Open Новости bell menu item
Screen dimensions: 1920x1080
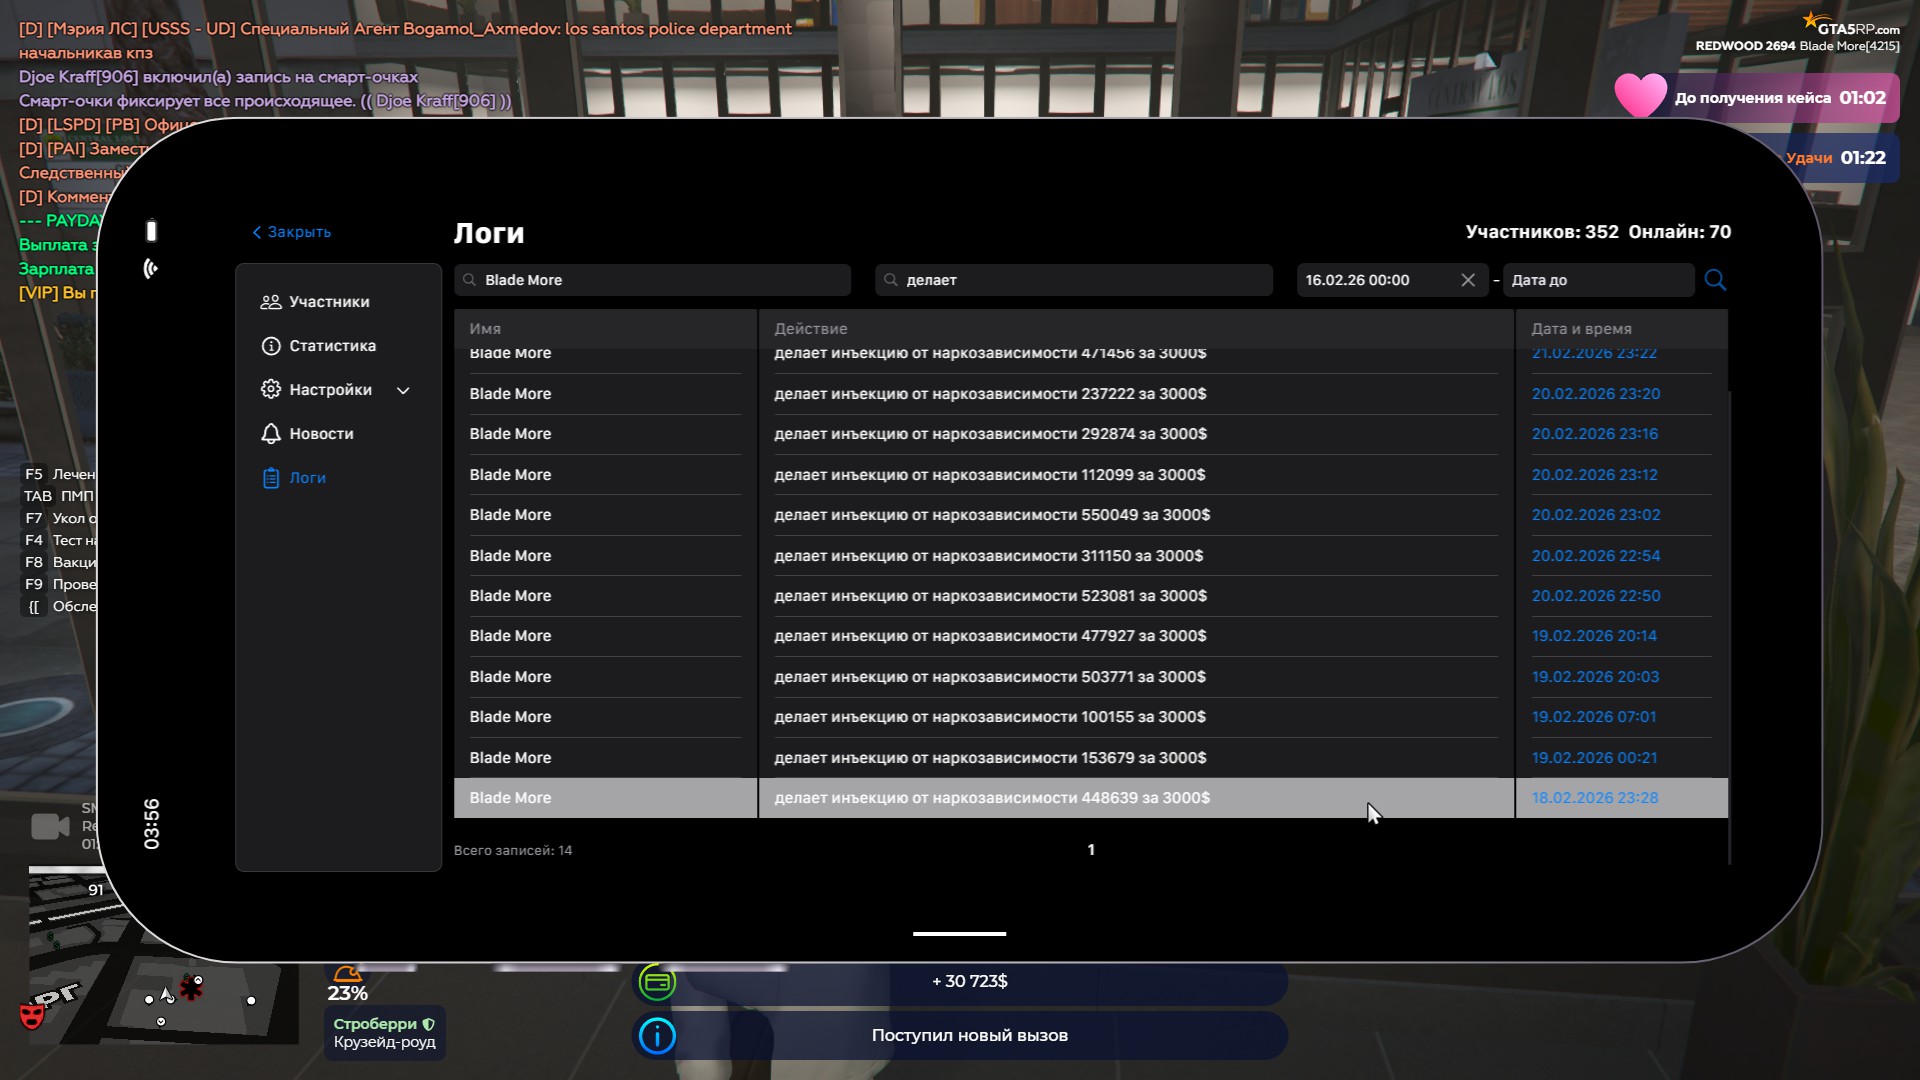320,434
